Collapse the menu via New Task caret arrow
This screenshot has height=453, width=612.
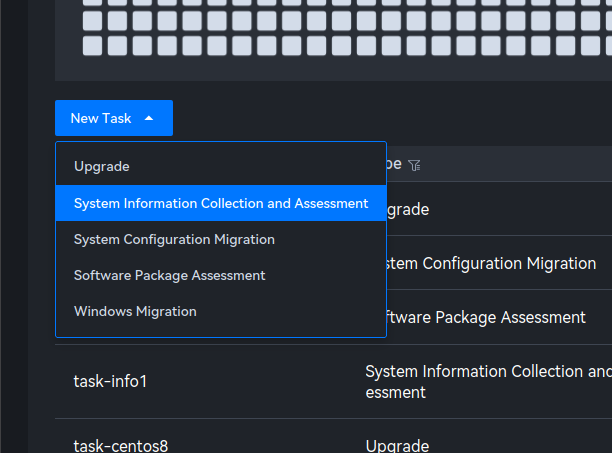pos(149,118)
